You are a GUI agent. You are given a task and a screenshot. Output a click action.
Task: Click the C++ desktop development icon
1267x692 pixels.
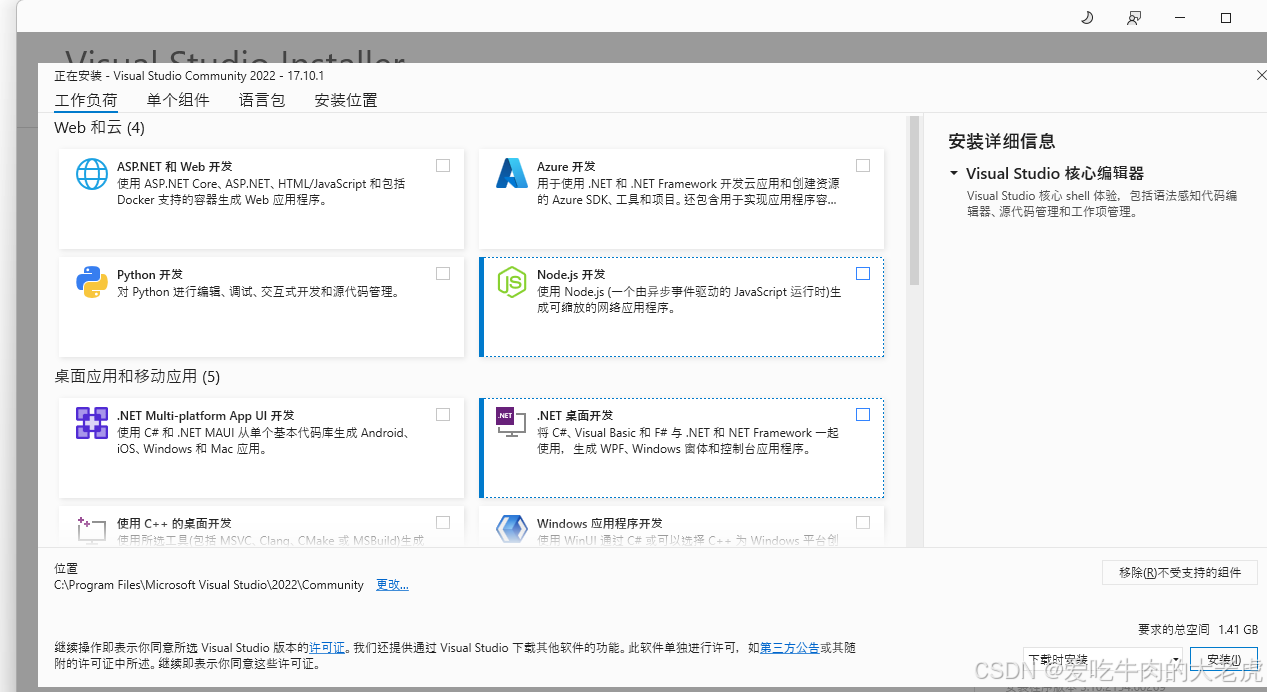click(x=92, y=530)
